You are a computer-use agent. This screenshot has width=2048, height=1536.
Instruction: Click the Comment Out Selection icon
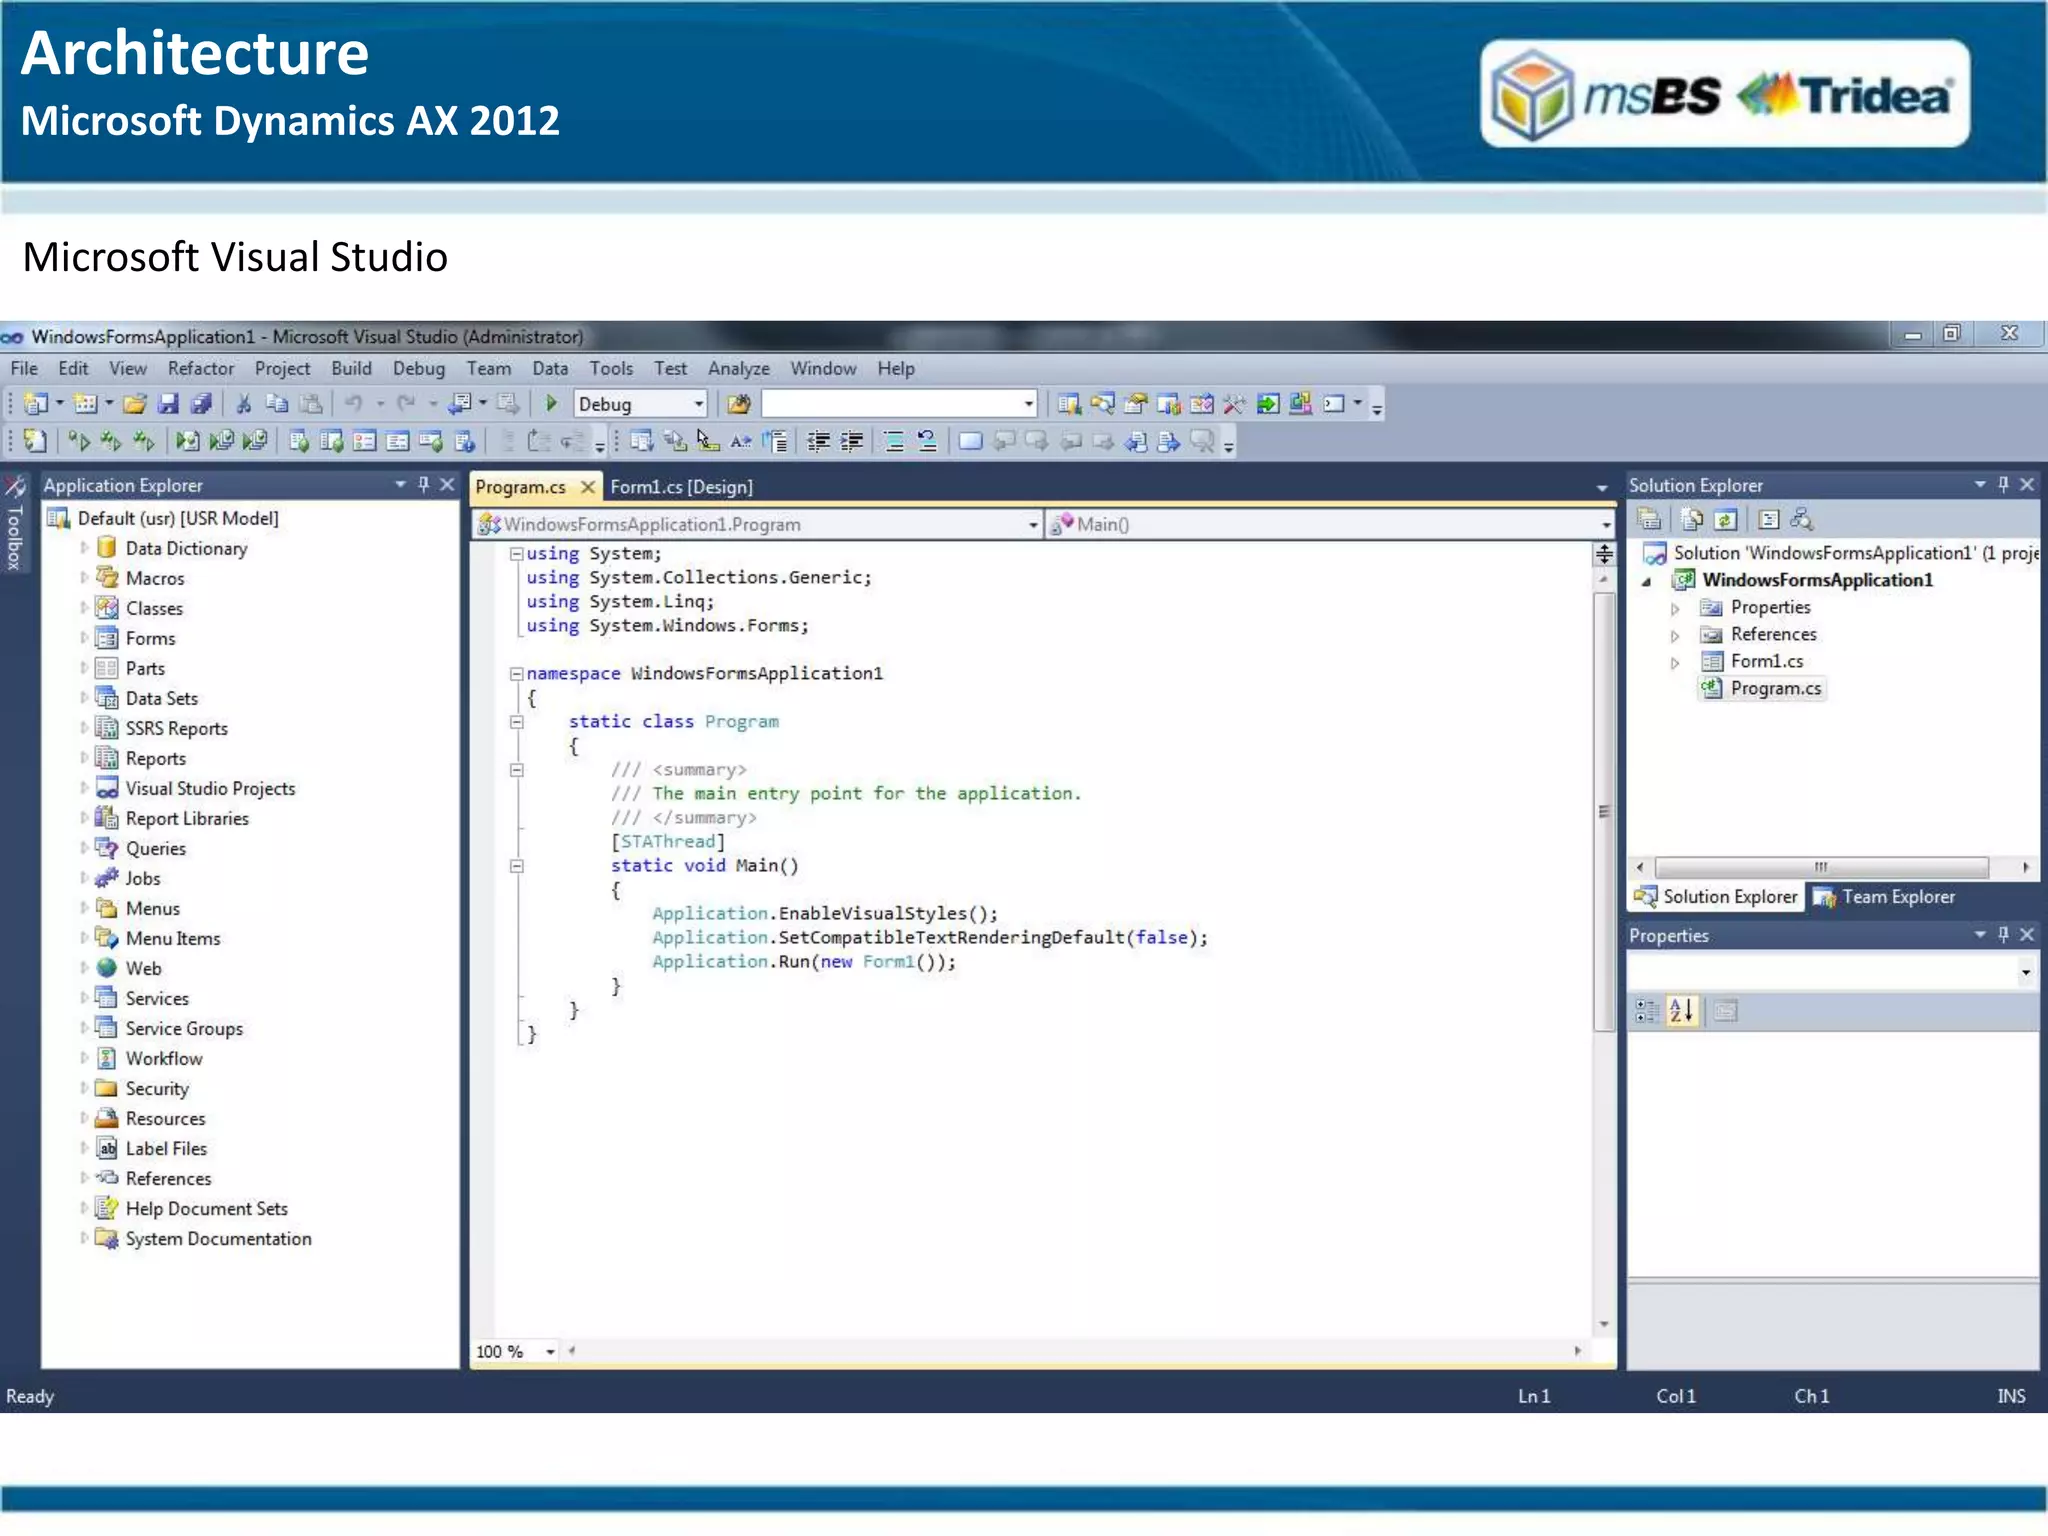point(894,441)
